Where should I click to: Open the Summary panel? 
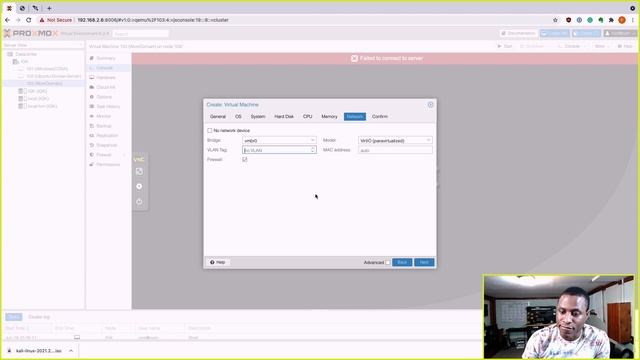pyautogui.click(x=105, y=58)
